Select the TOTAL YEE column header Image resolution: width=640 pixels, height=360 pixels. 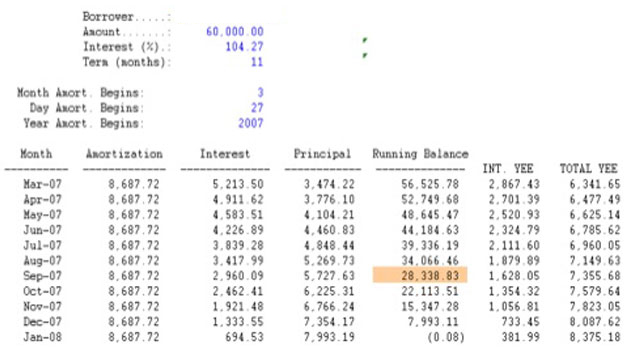pos(588,169)
